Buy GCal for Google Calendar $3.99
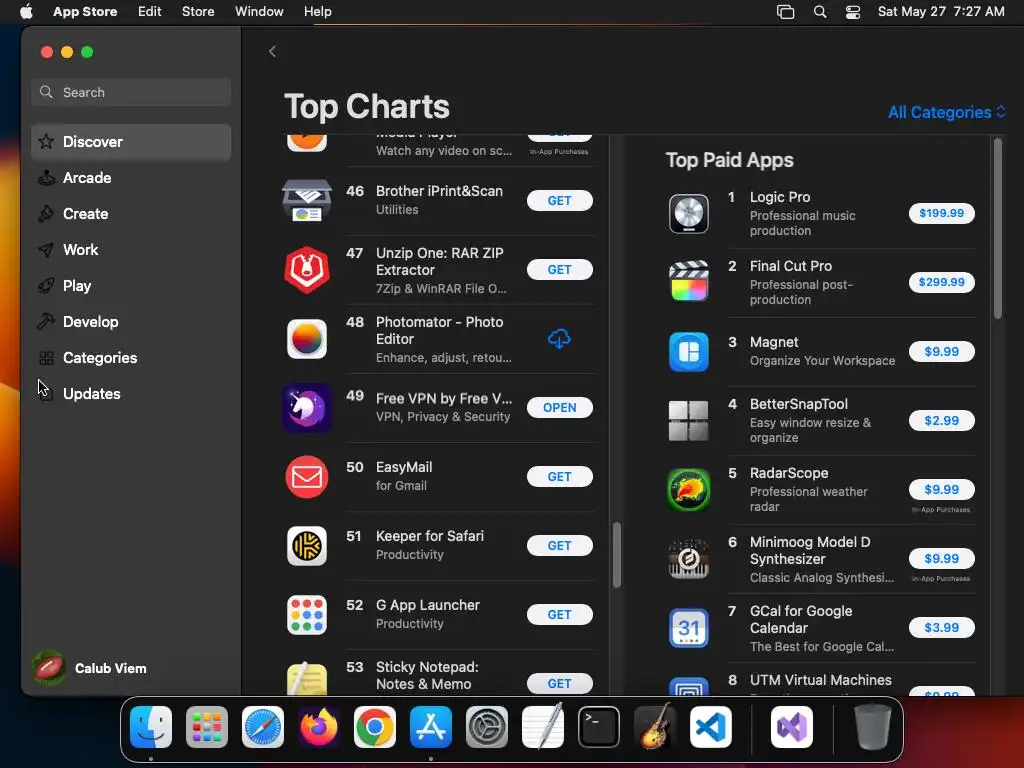The width and height of the screenshot is (1024, 768). pyautogui.click(x=942, y=628)
